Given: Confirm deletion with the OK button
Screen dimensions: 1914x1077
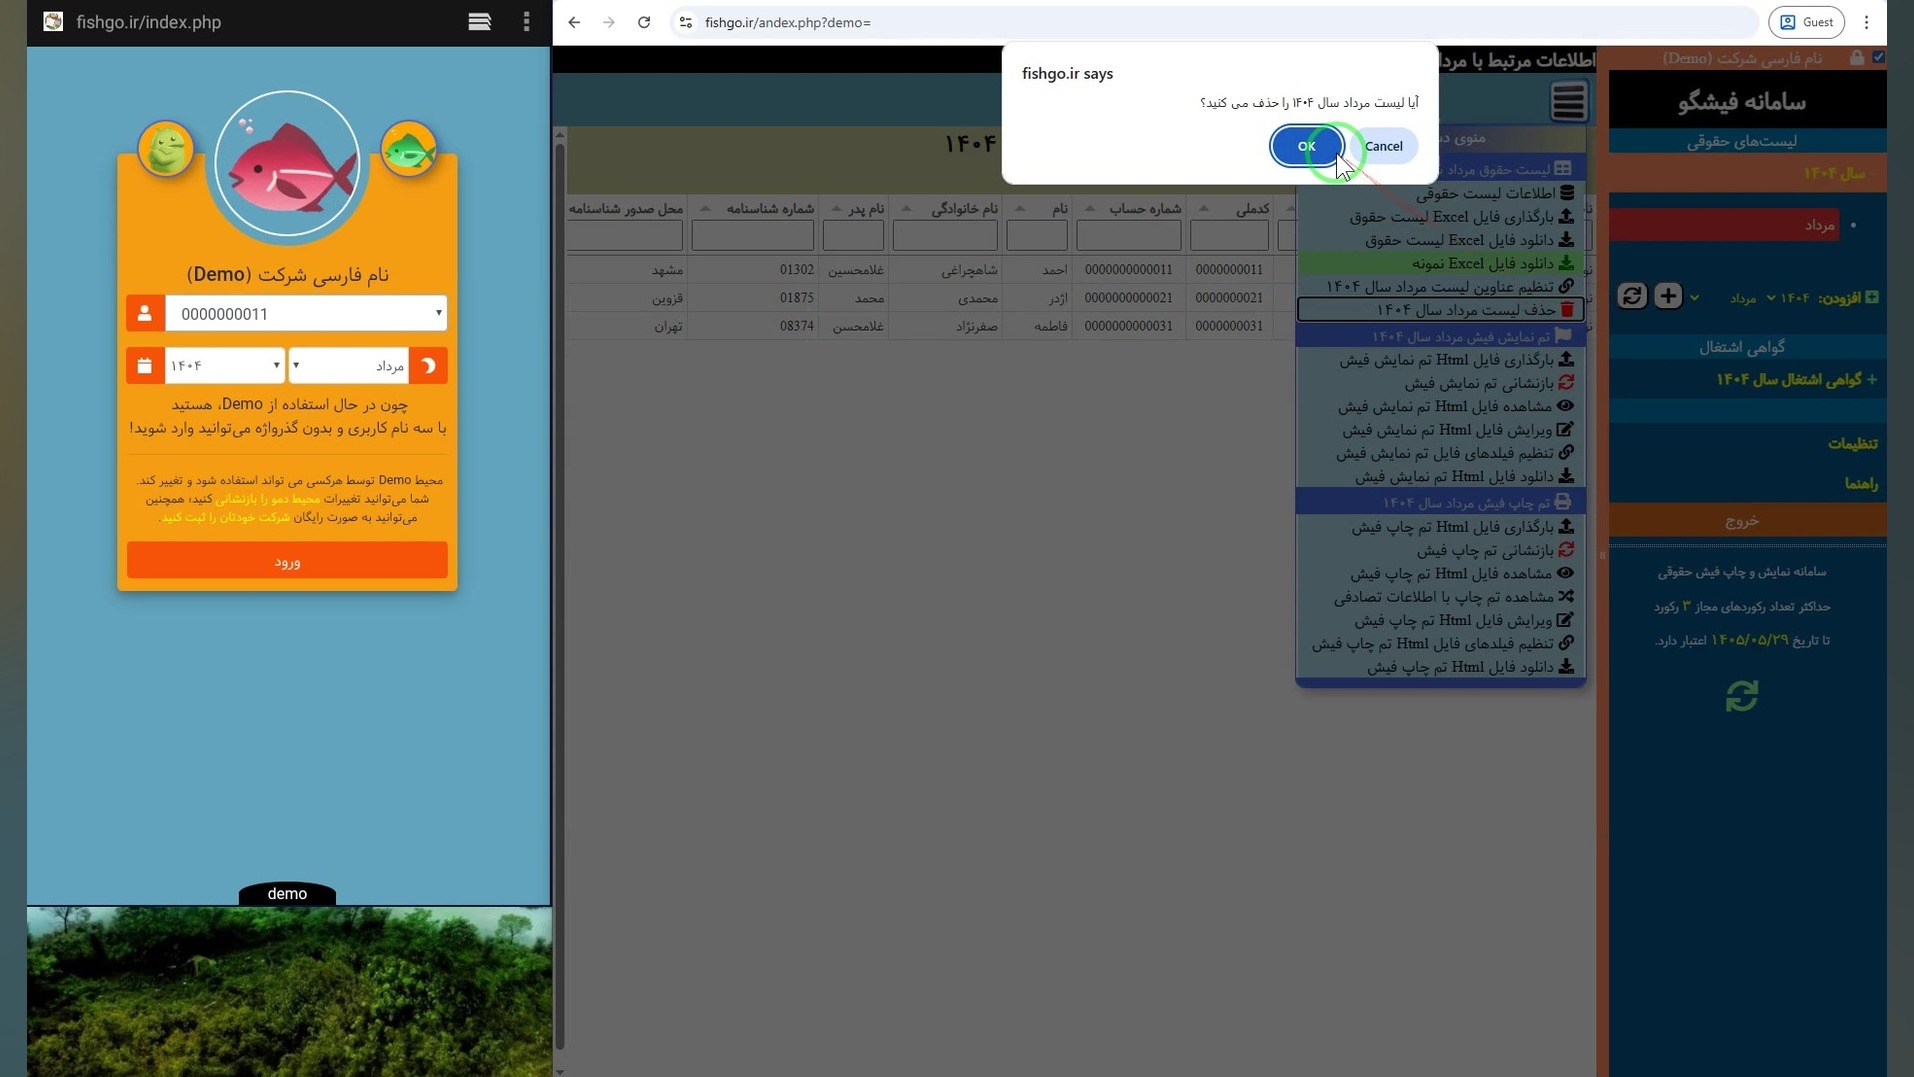Looking at the screenshot, I should click(x=1306, y=146).
